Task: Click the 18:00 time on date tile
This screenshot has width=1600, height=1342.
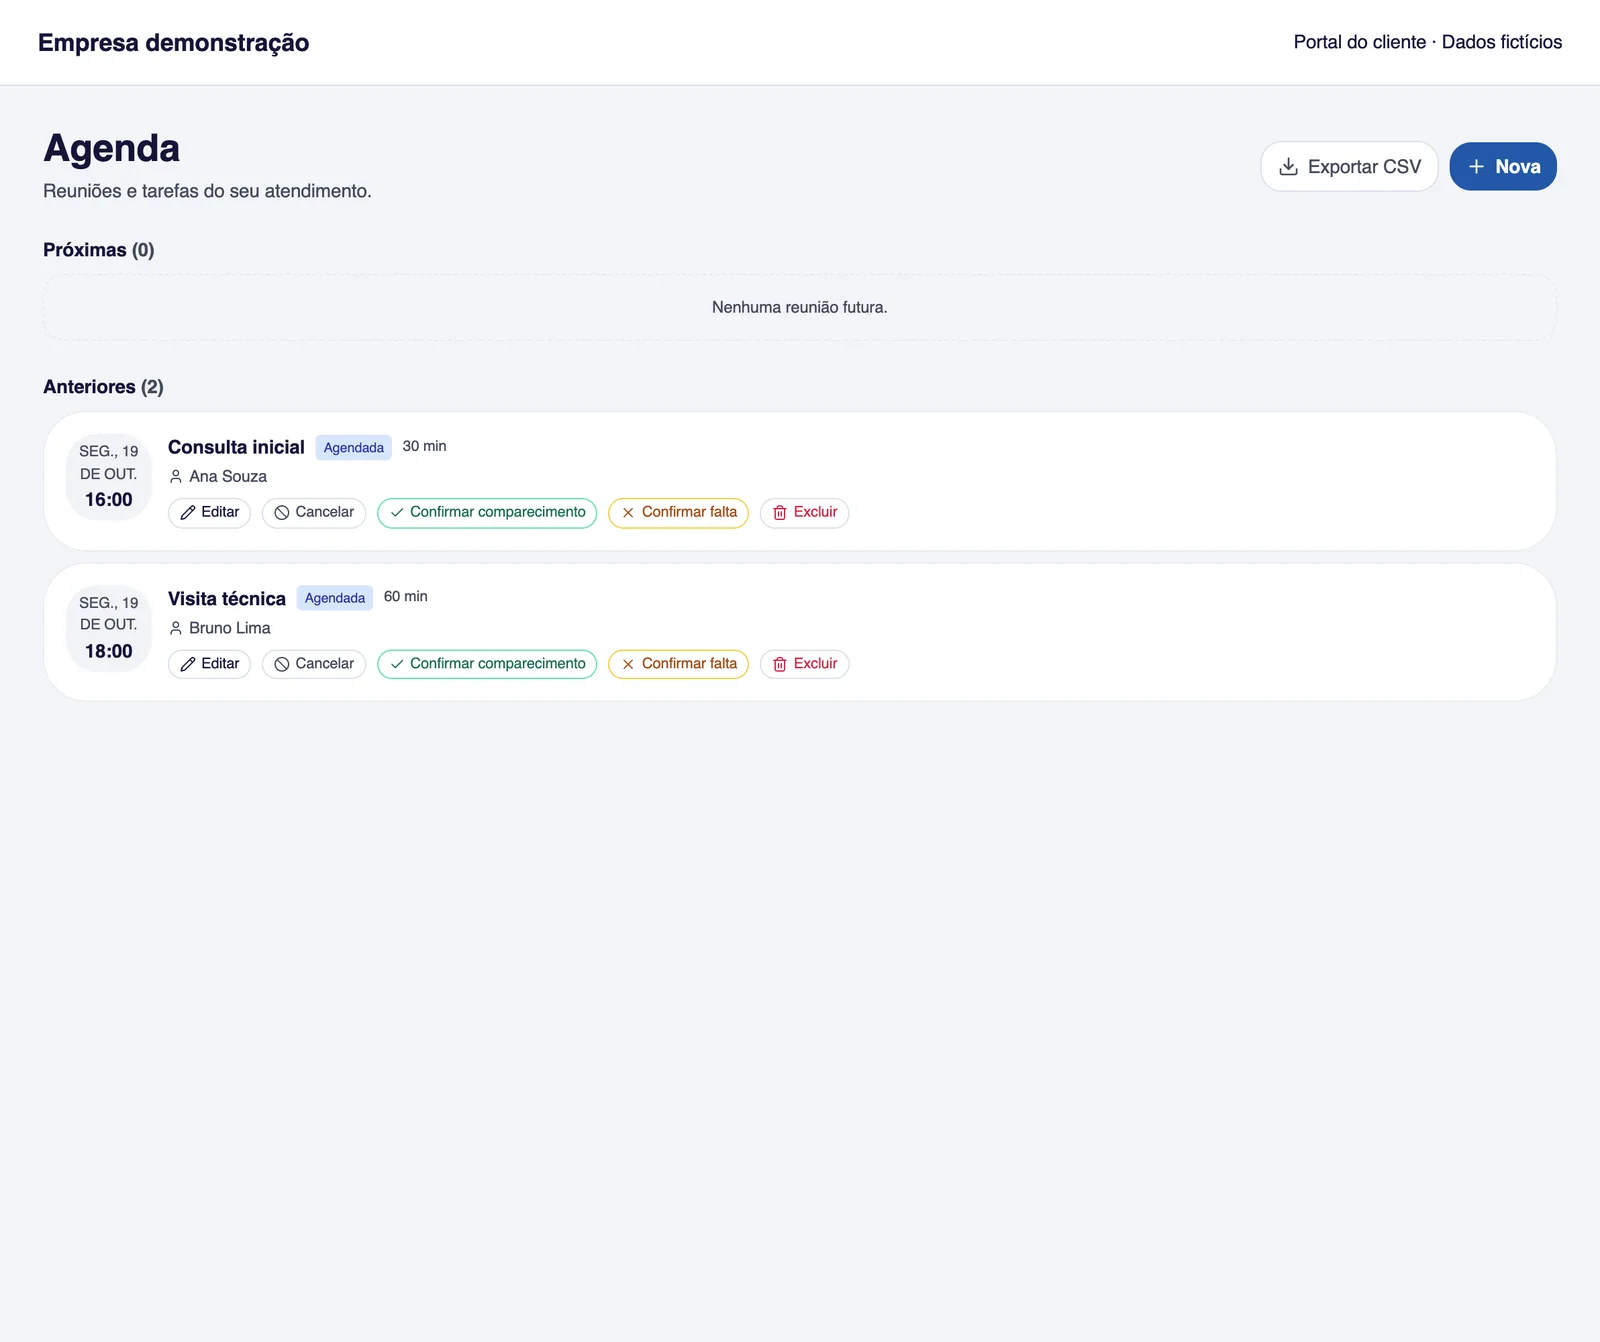Action: (x=109, y=651)
